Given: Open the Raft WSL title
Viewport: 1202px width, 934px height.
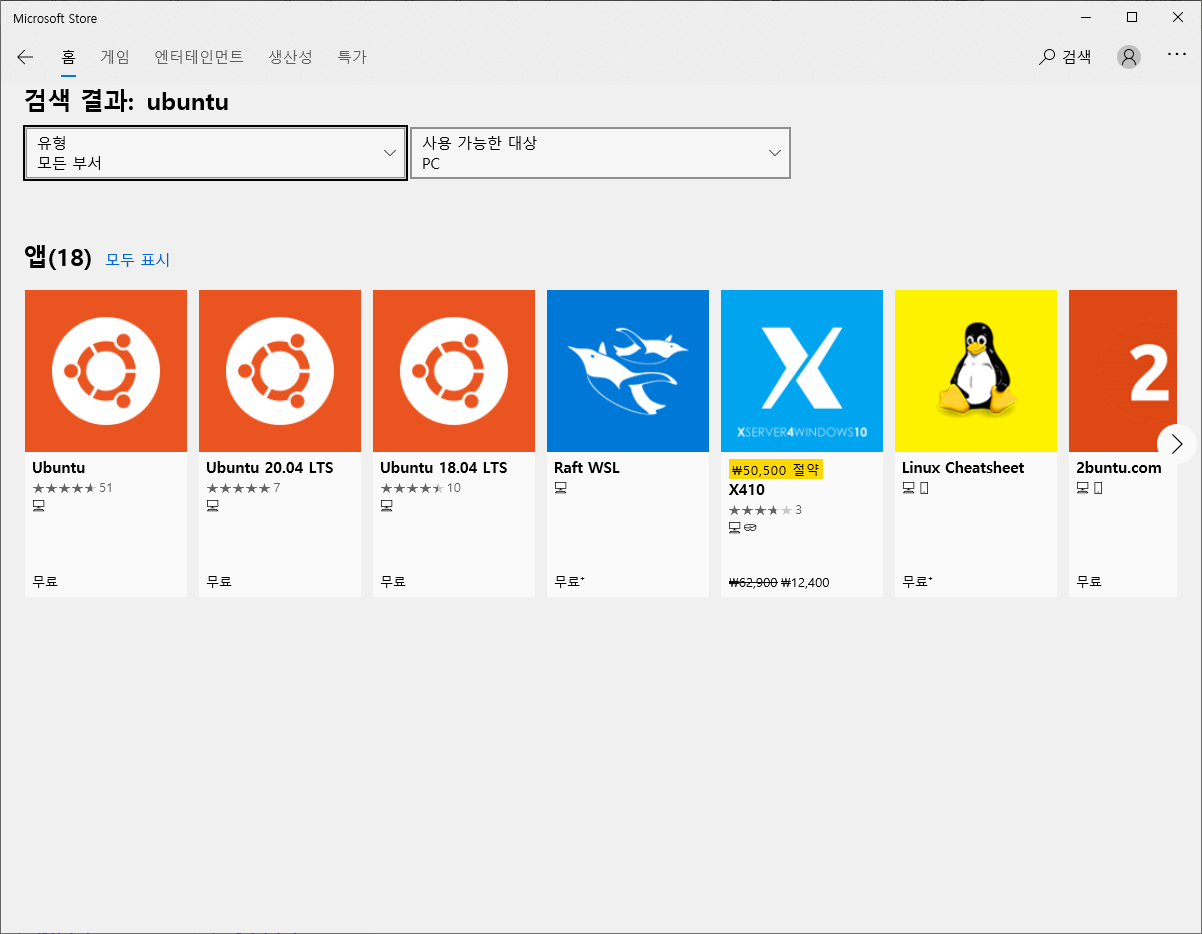Looking at the screenshot, I should click(x=587, y=467).
